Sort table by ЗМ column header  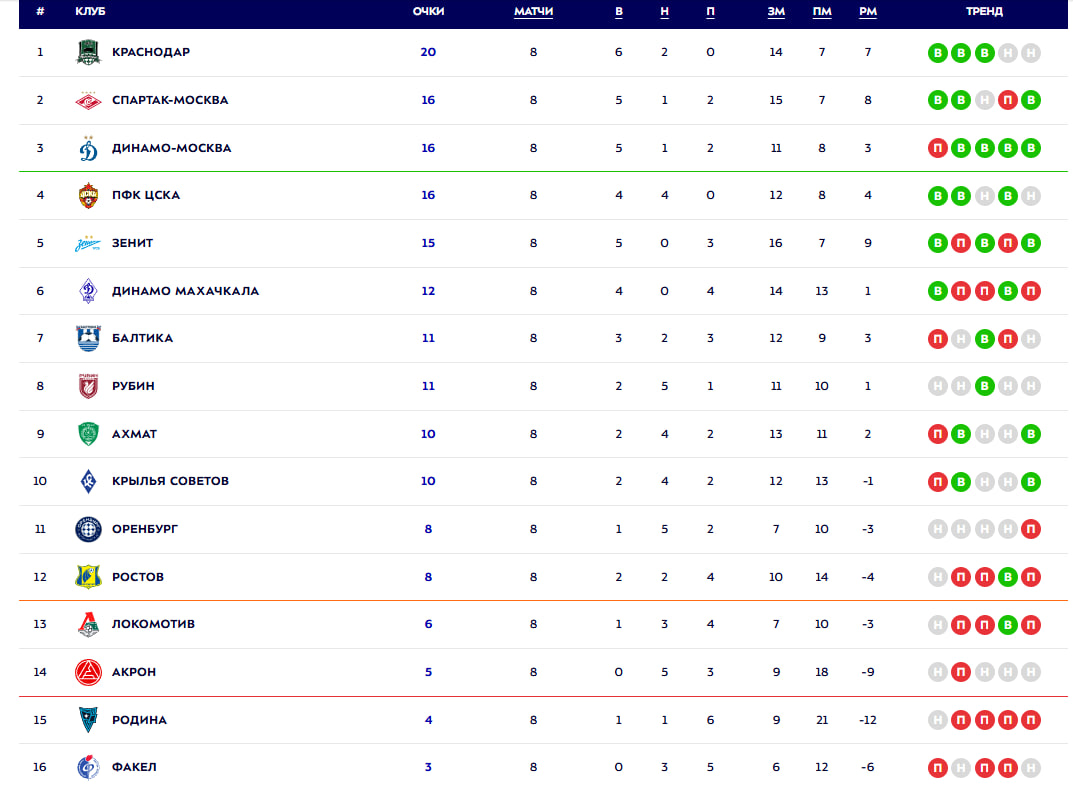point(775,12)
